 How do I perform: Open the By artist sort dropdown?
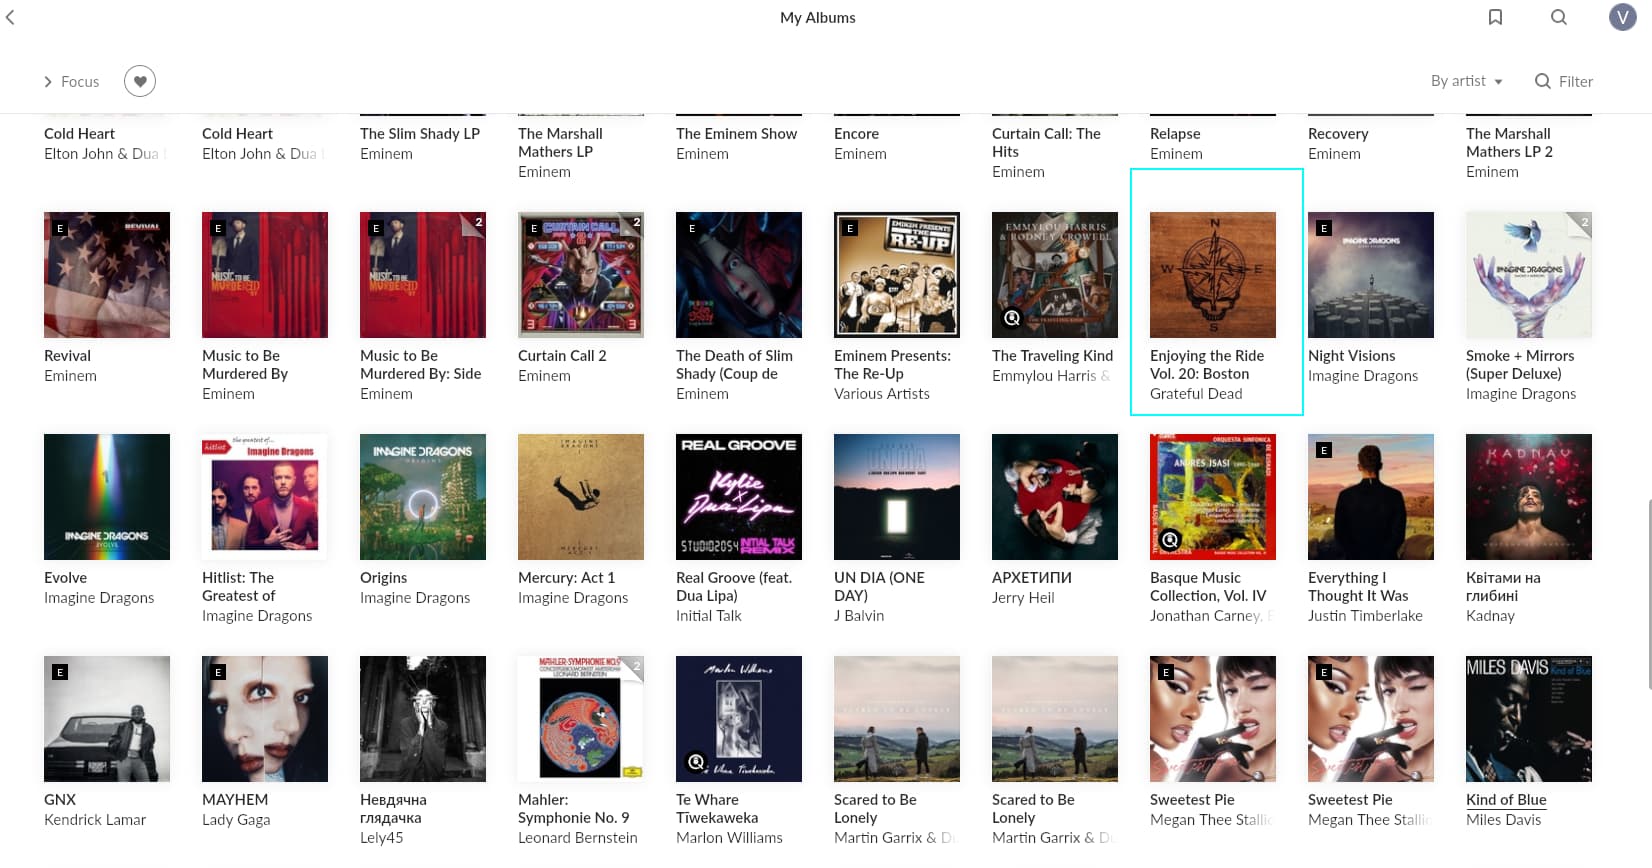pyautogui.click(x=1466, y=81)
